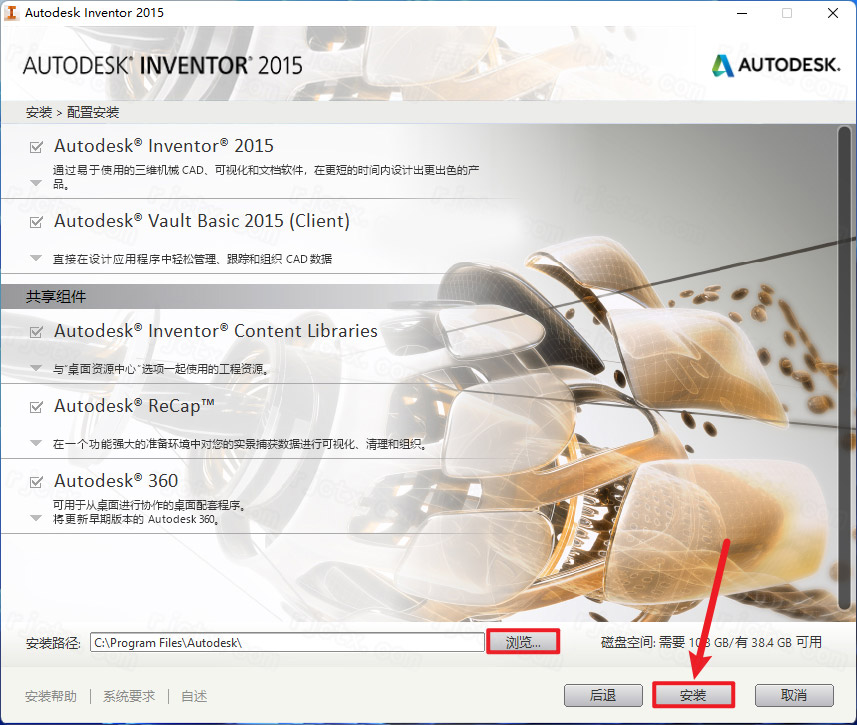Select the Autodesk Inventor 2015 product title
Screen dimensions: 857x725
(163, 146)
